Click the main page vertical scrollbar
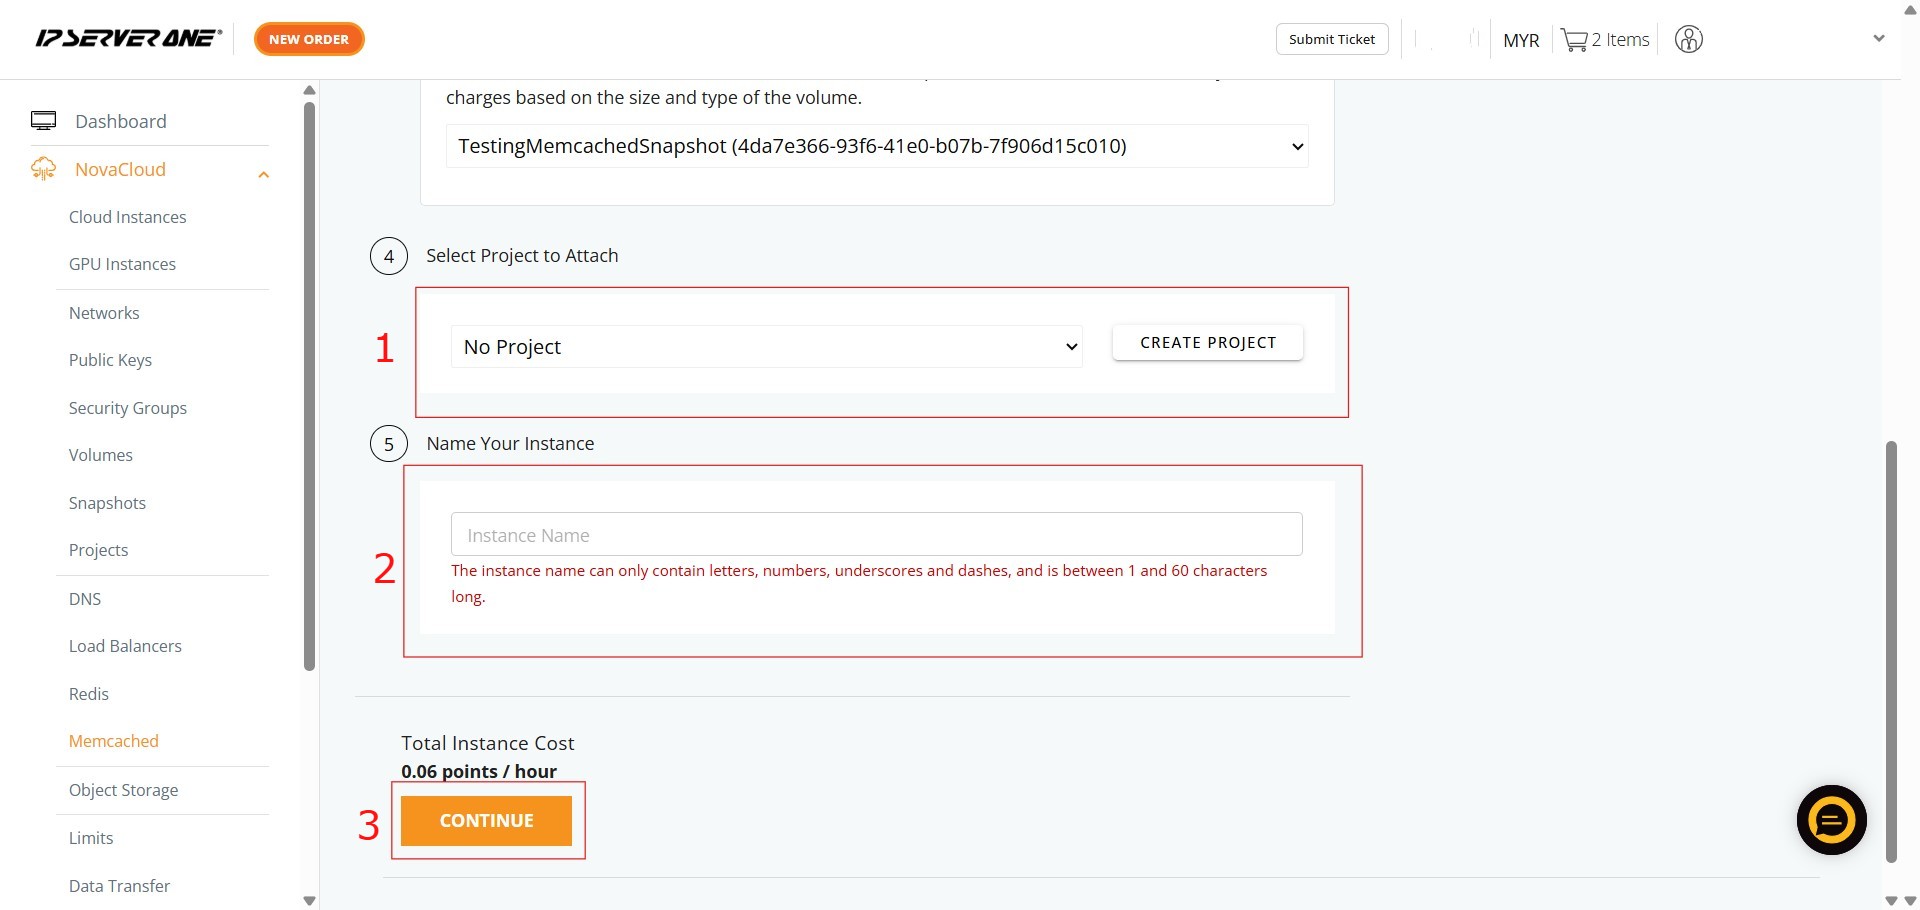Viewport: 1920px width, 910px height. pyautogui.click(x=1890, y=650)
